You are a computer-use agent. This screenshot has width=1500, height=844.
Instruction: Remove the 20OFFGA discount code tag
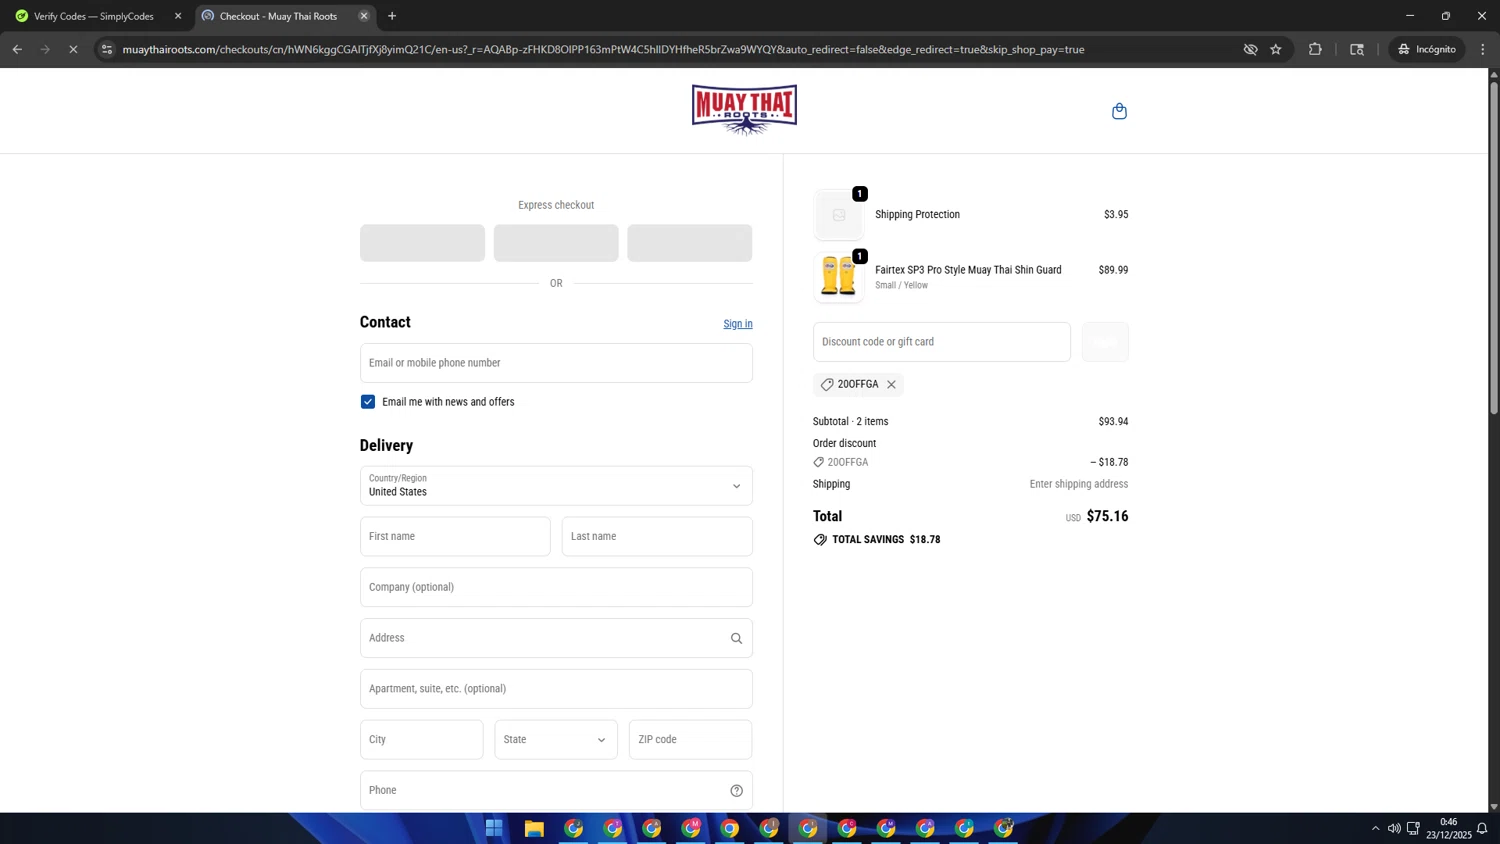891,384
